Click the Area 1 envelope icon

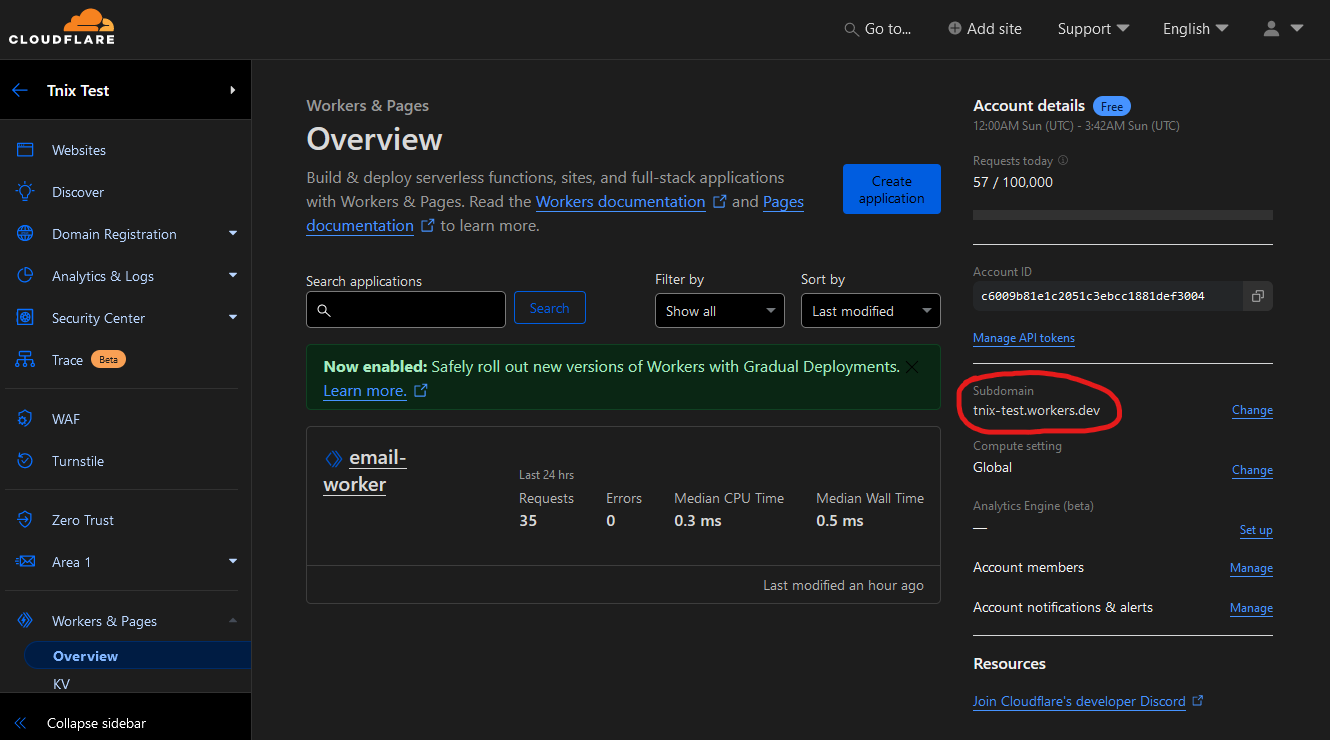pyautogui.click(x=26, y=562)
